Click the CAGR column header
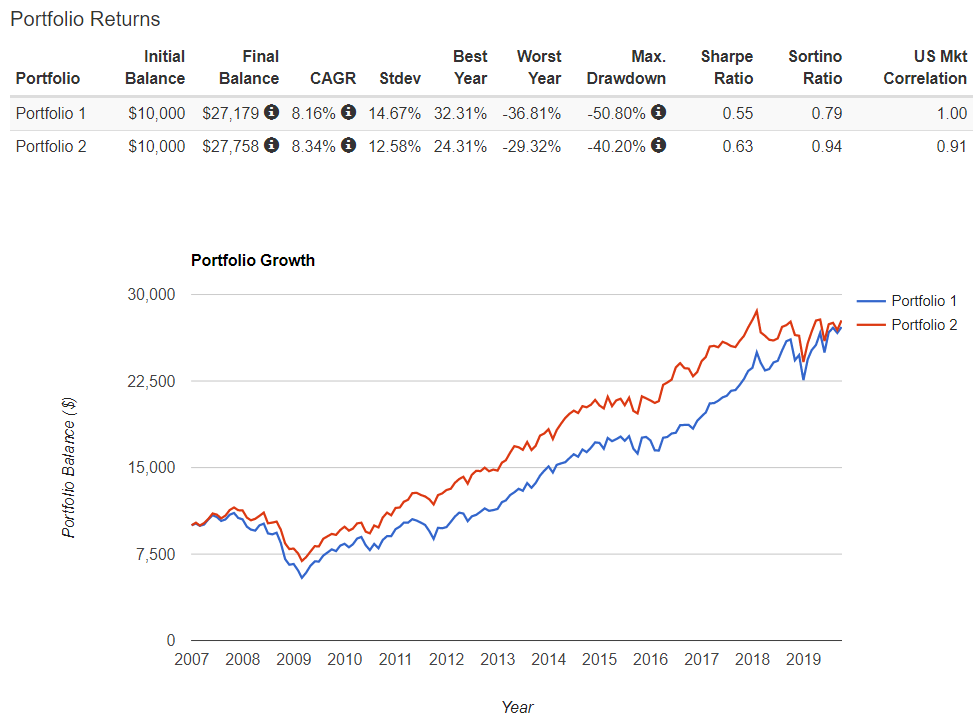979x725 pixels. point(333,78)
